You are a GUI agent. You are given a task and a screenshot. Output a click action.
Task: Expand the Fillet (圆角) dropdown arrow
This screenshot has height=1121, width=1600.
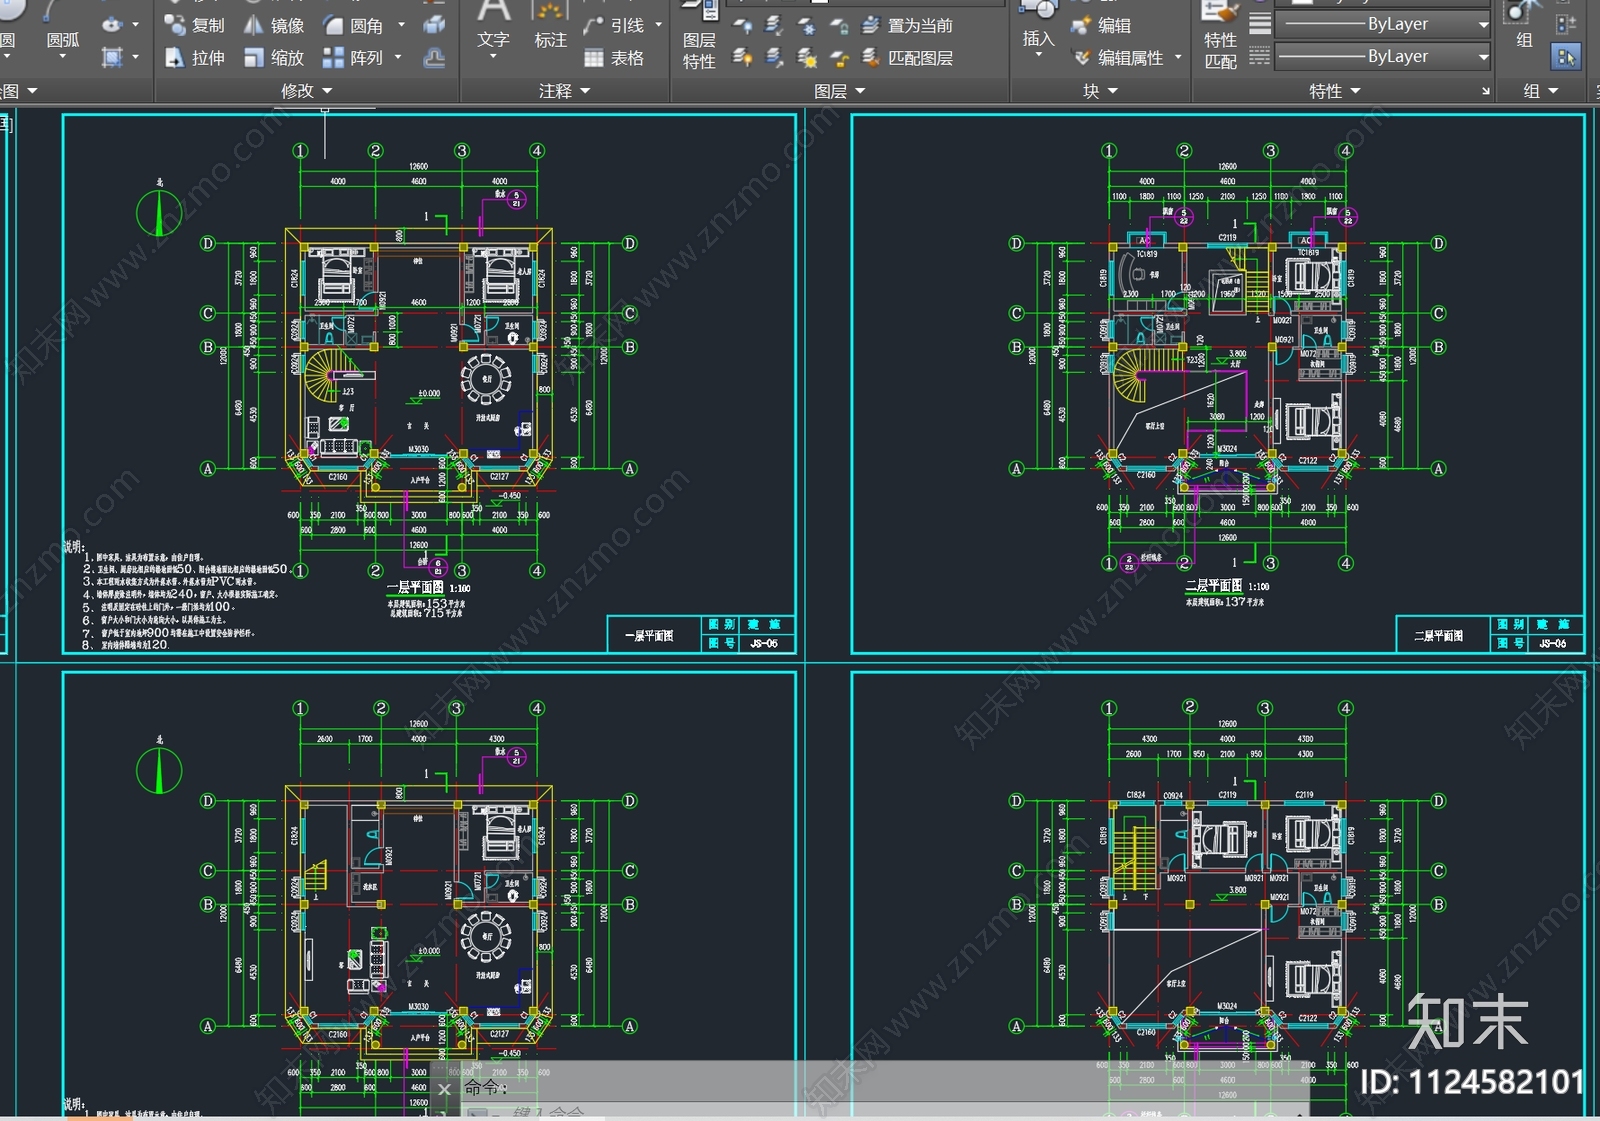pyautogui.click(x=402, y=25)
